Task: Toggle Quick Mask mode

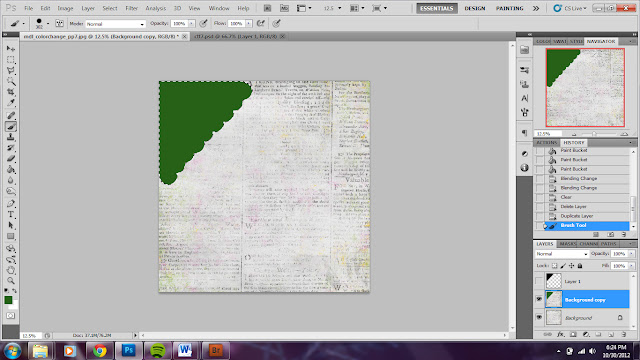Action: 11,316
